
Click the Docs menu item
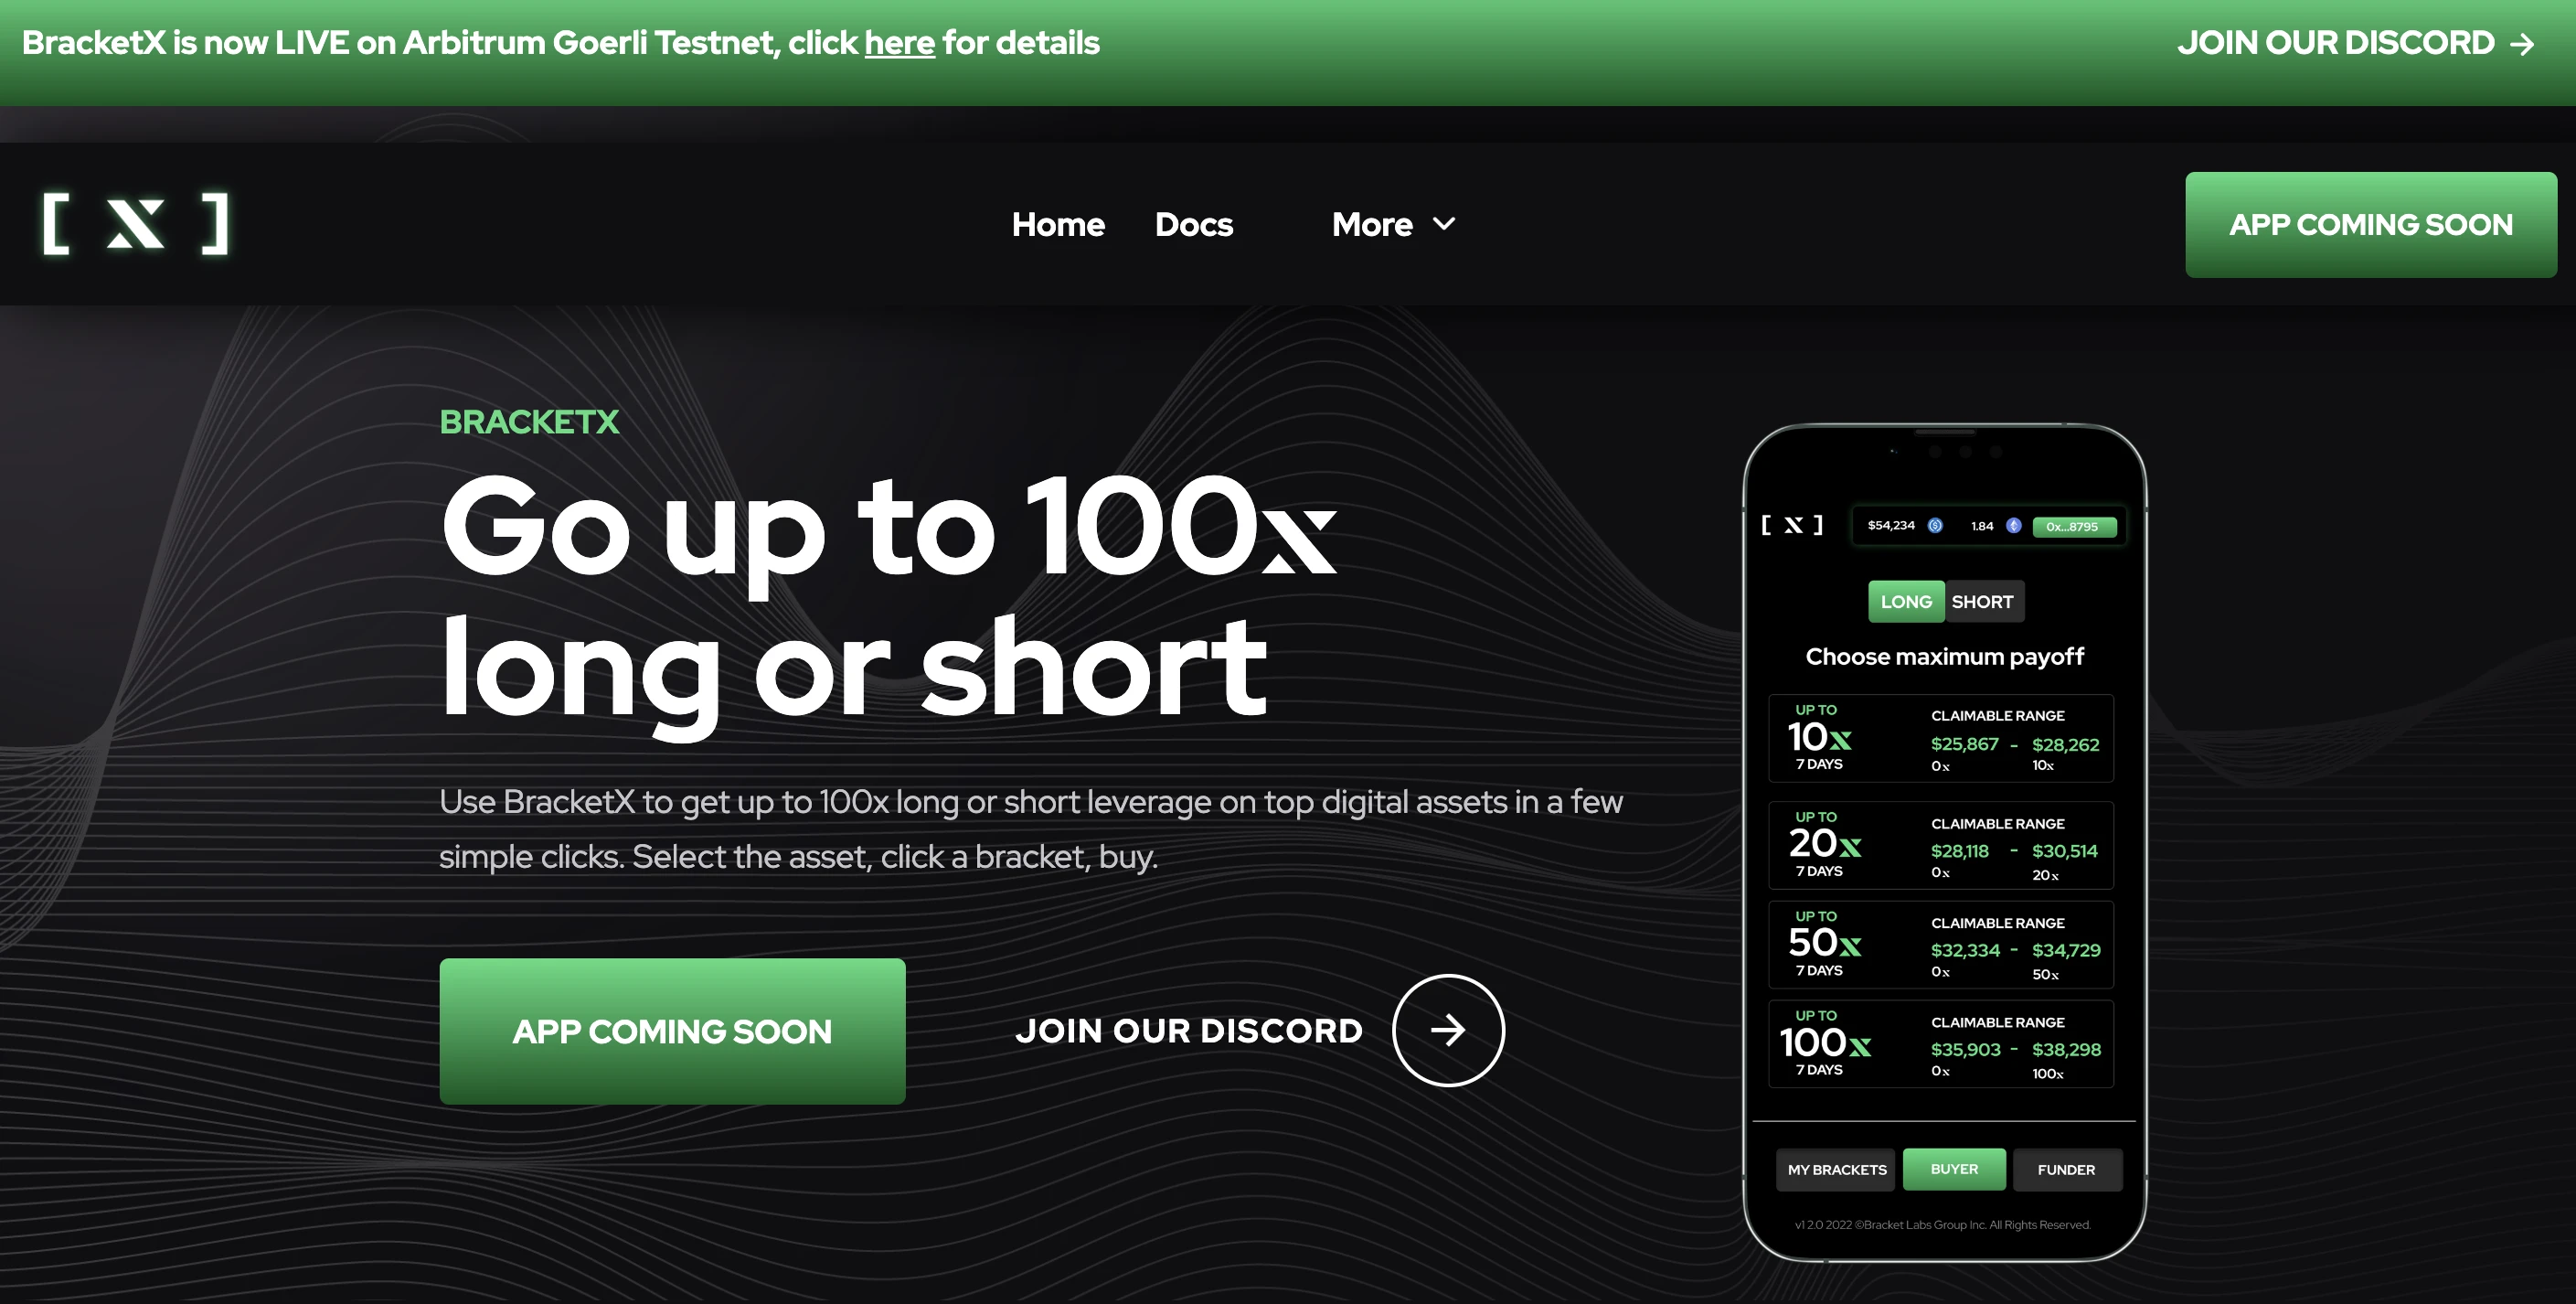1193,223
